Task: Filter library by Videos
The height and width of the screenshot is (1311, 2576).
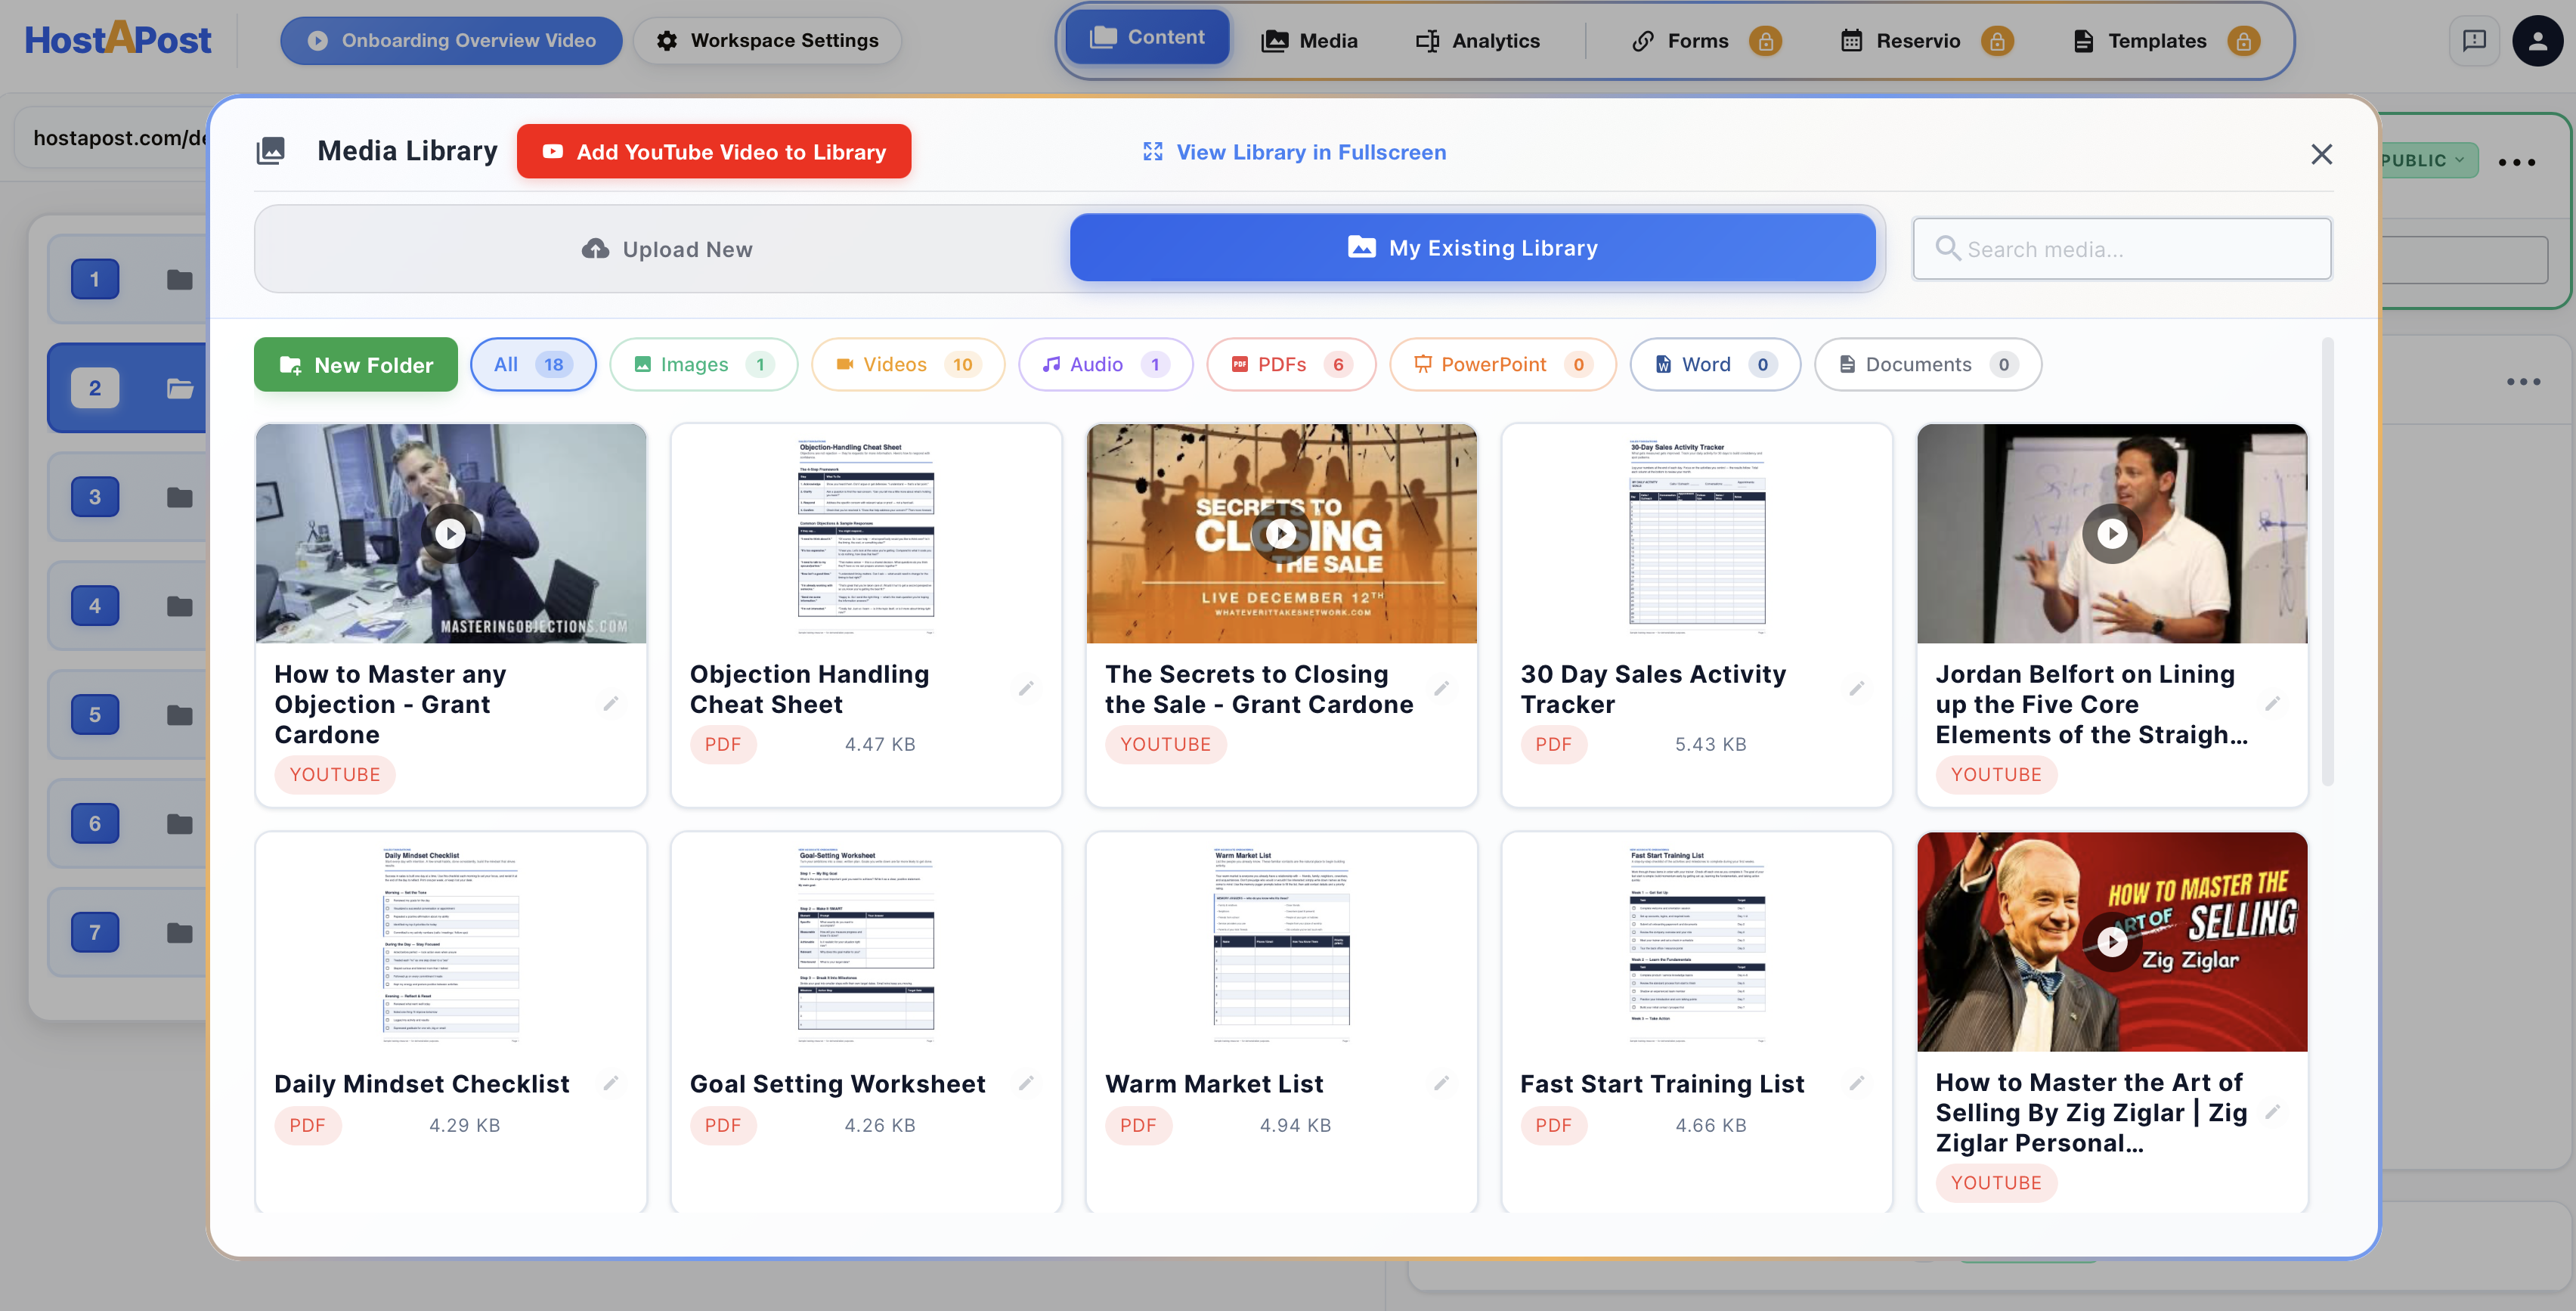Action: click(x=908, y=364)
